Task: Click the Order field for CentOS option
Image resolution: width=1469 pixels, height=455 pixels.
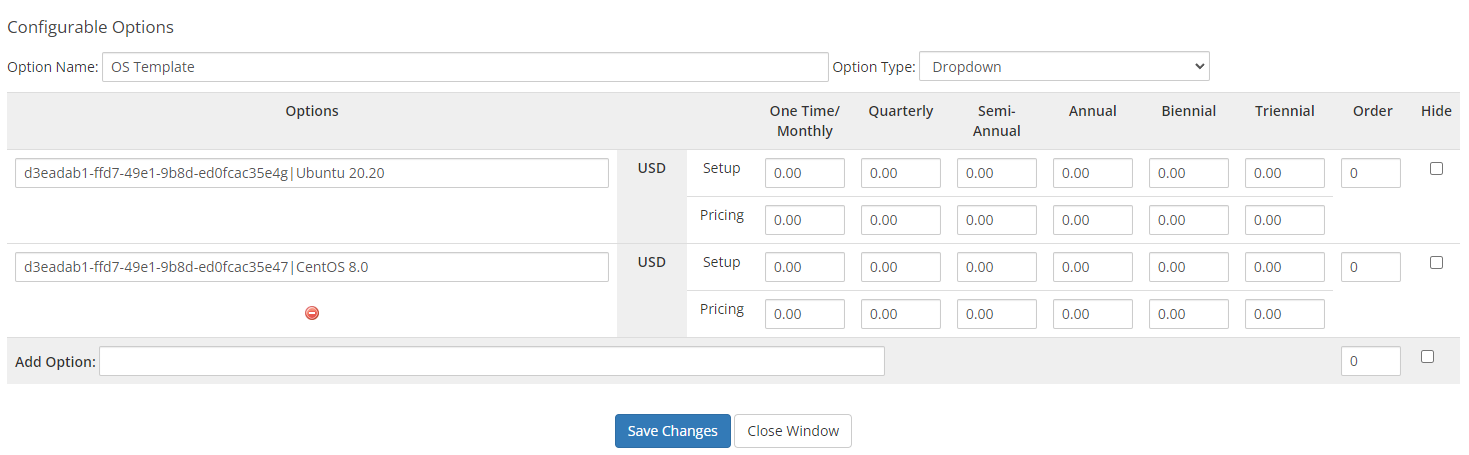Action: (1370, 267)
